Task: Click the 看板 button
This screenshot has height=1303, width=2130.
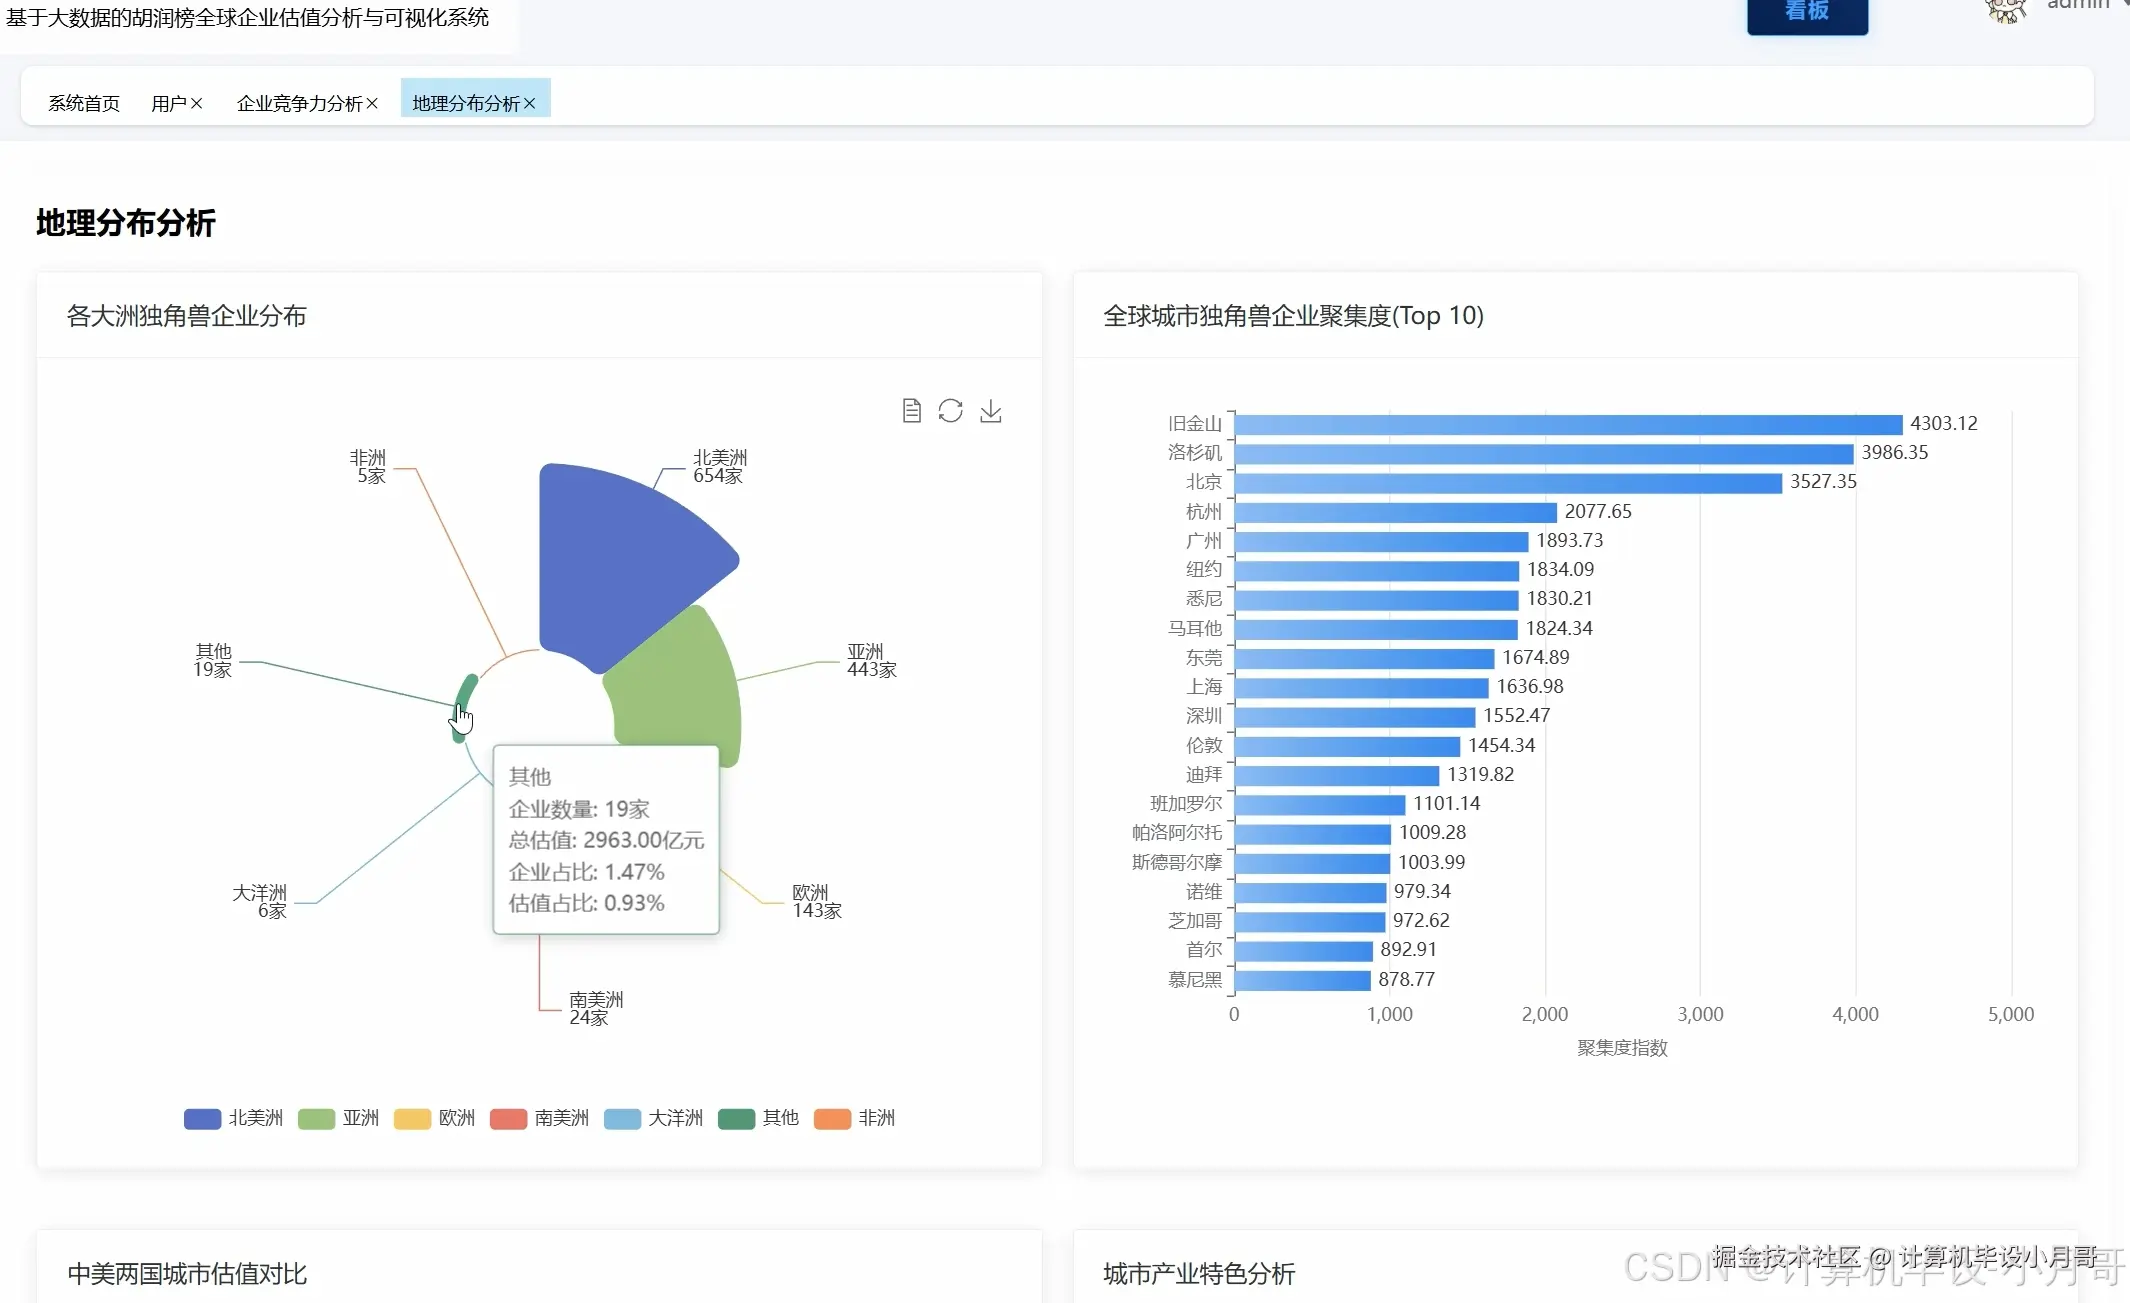Action: (x=1806, y=14)
